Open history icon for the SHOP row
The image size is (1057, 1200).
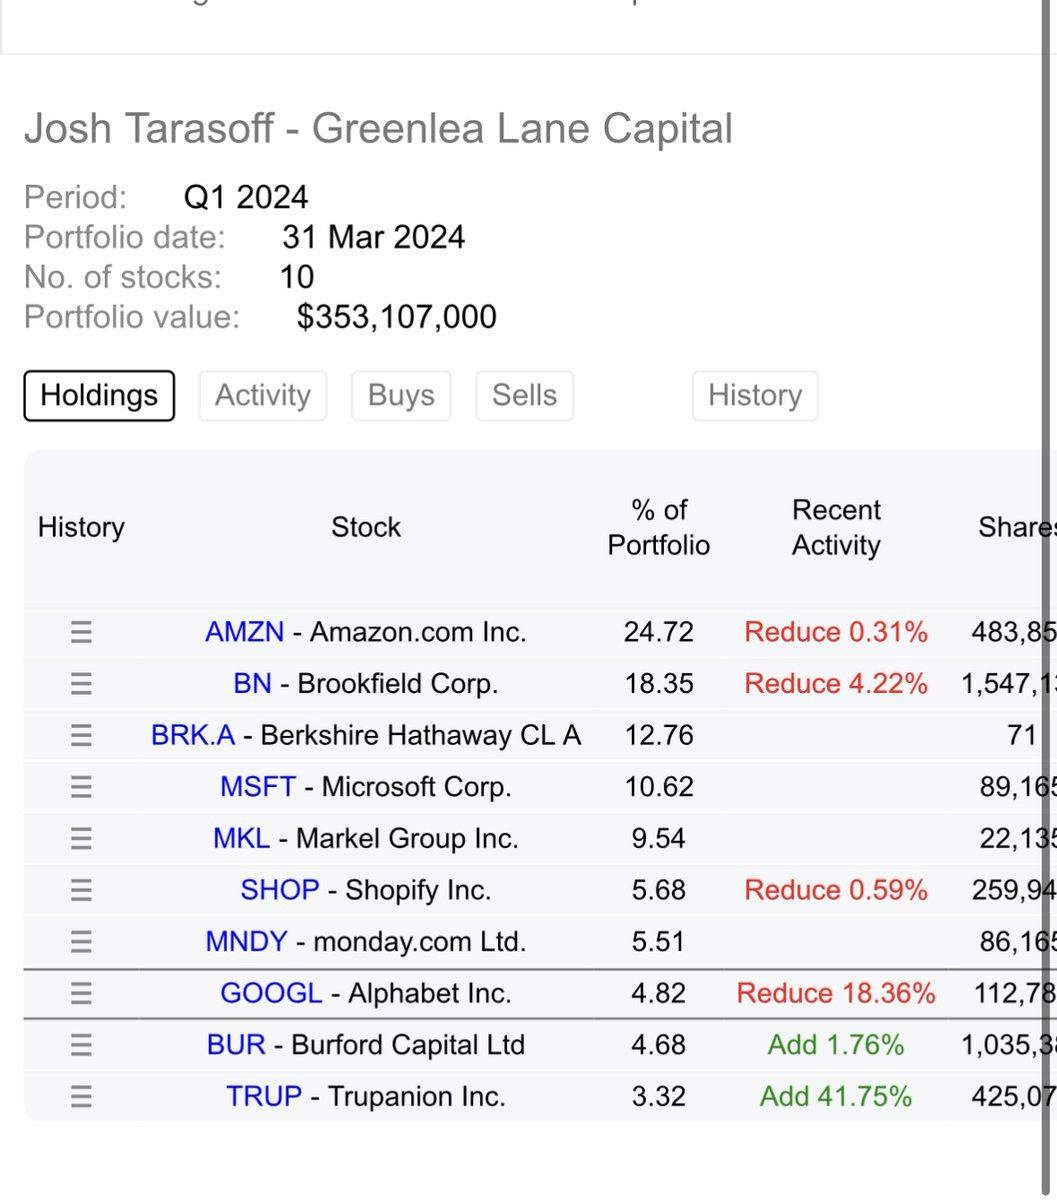point(81,890)
